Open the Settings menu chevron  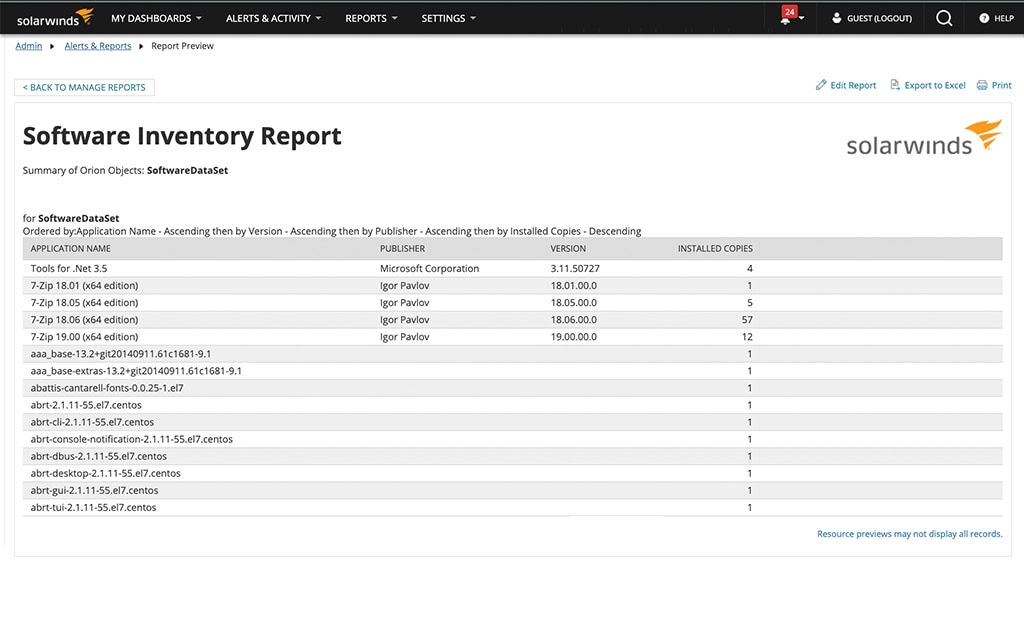(471, 18)
